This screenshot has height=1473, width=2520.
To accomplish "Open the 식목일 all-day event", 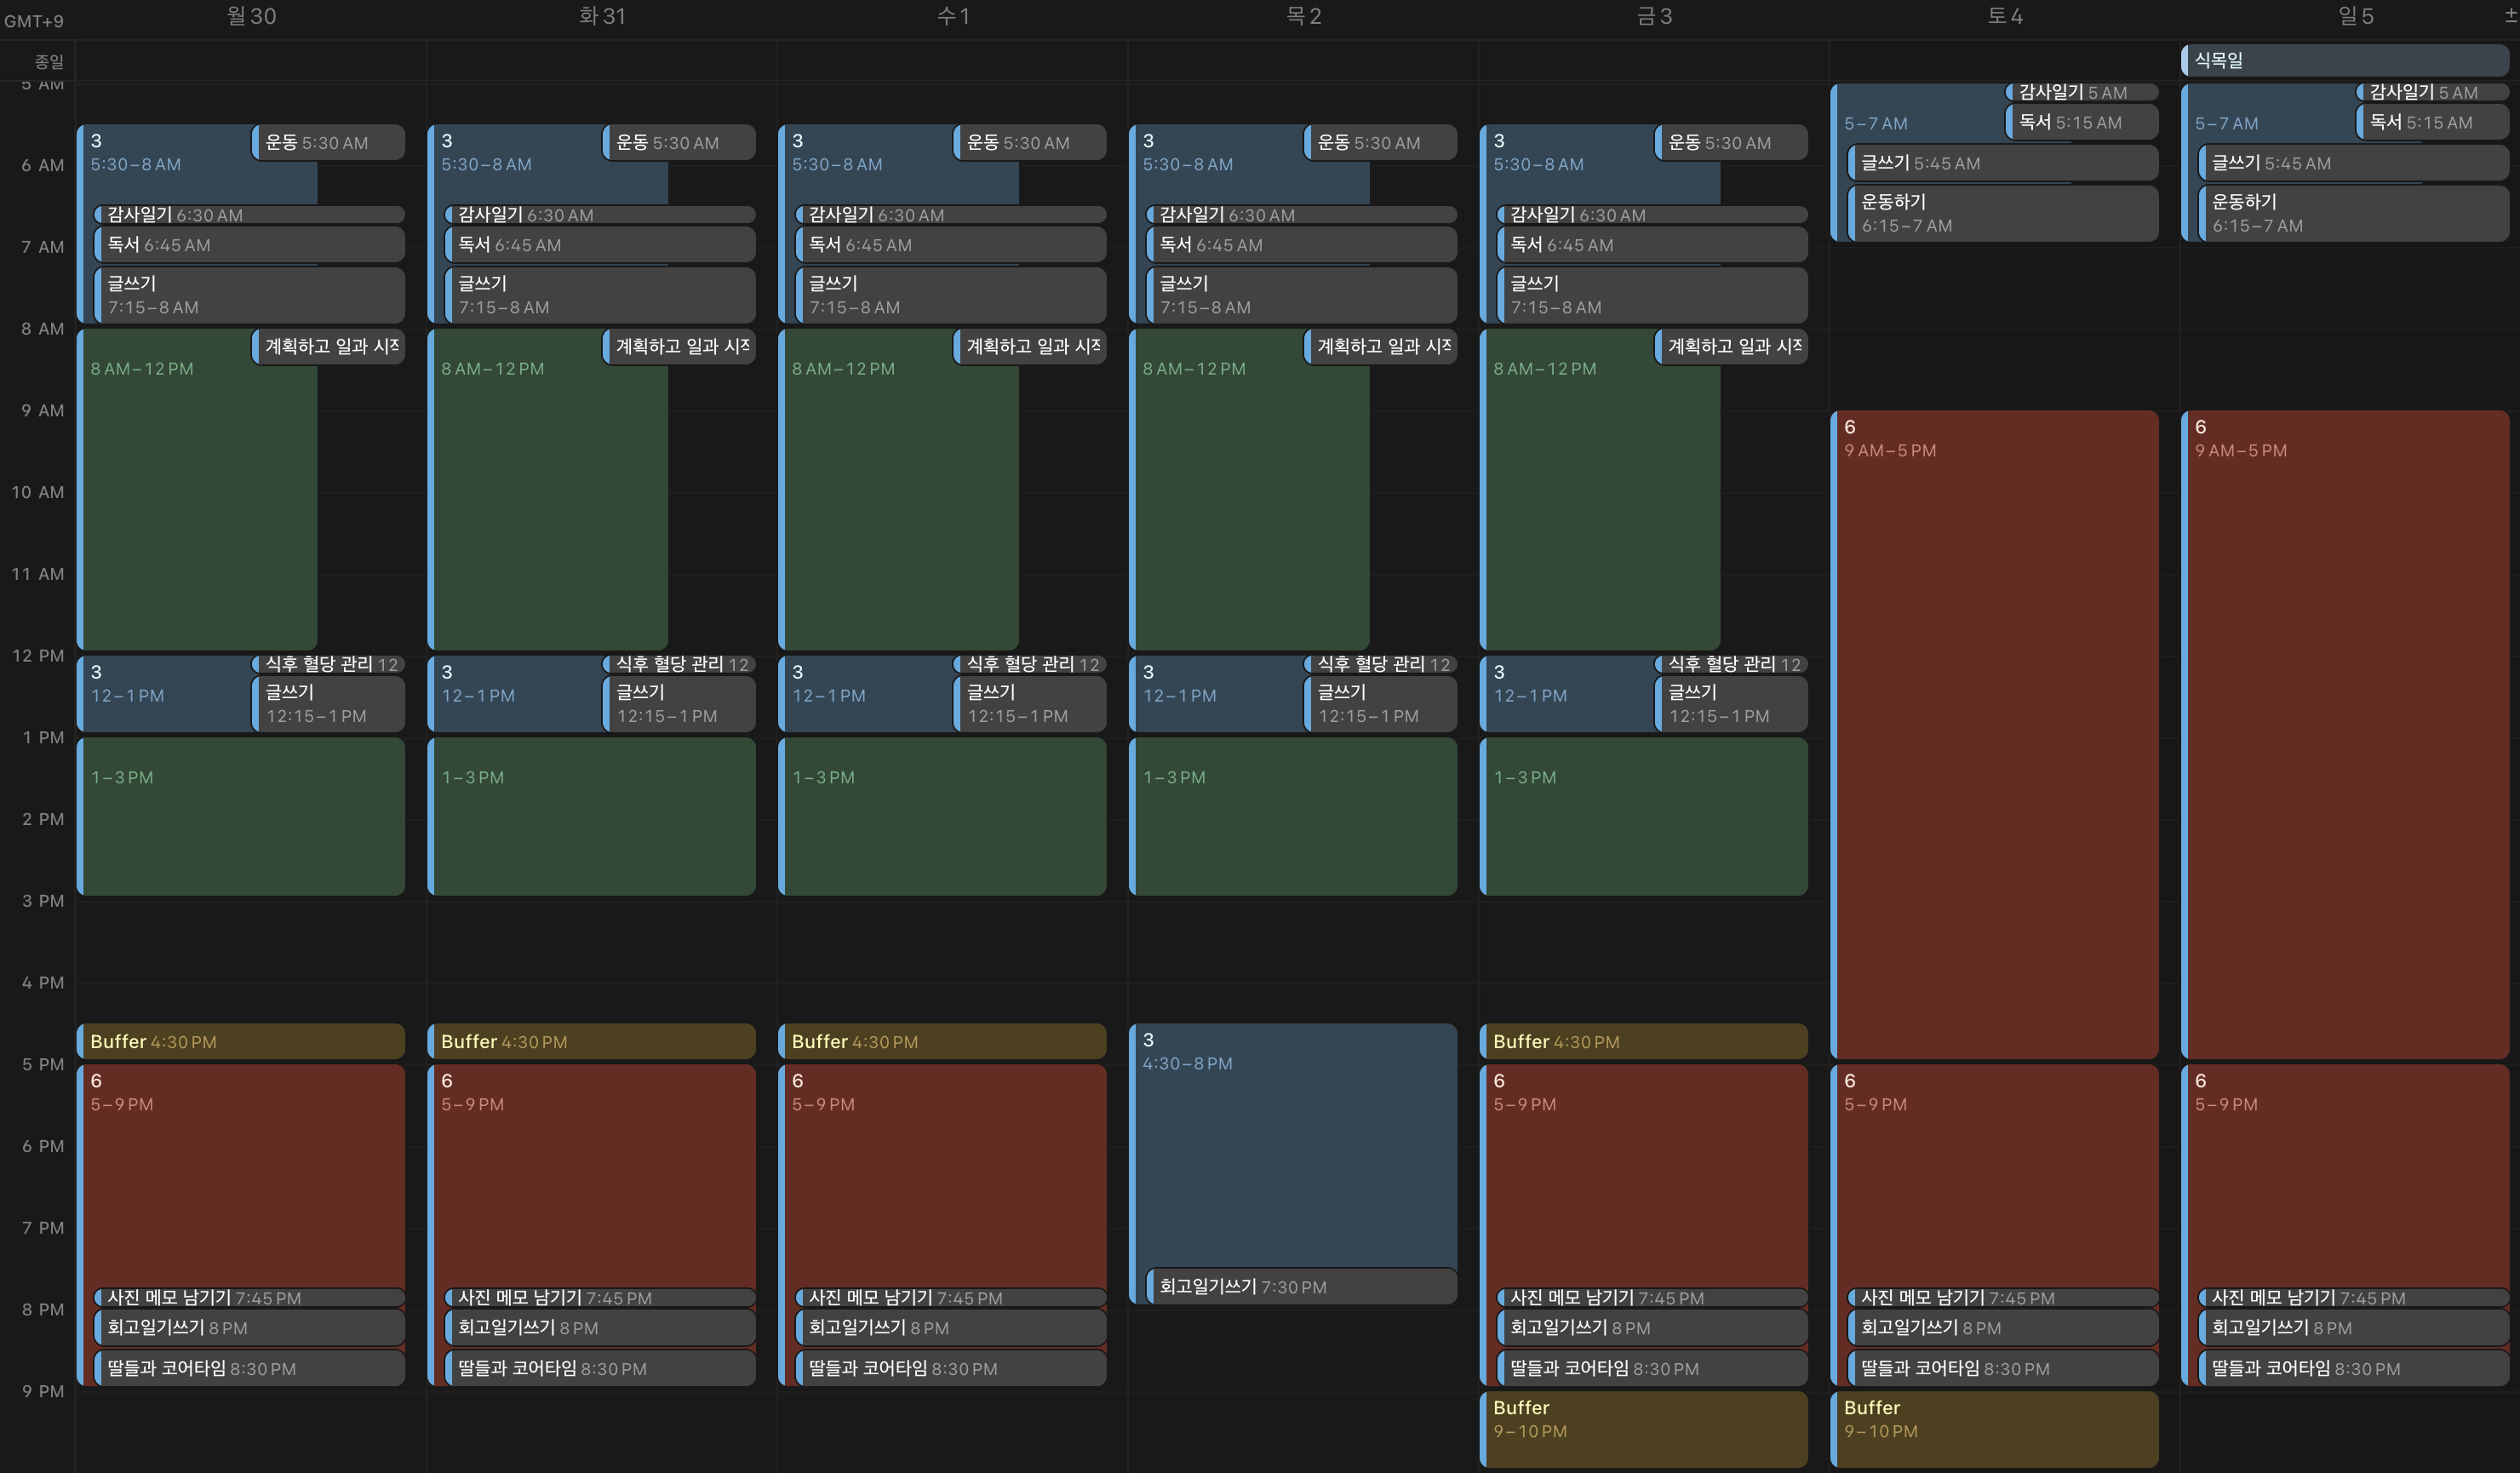I will pyautogui.click(x=2343, y=60).
